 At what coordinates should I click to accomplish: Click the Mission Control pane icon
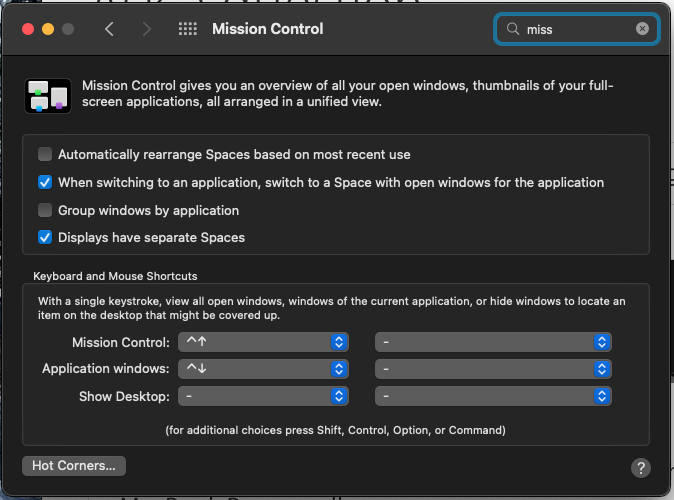(x=47, y=96)
